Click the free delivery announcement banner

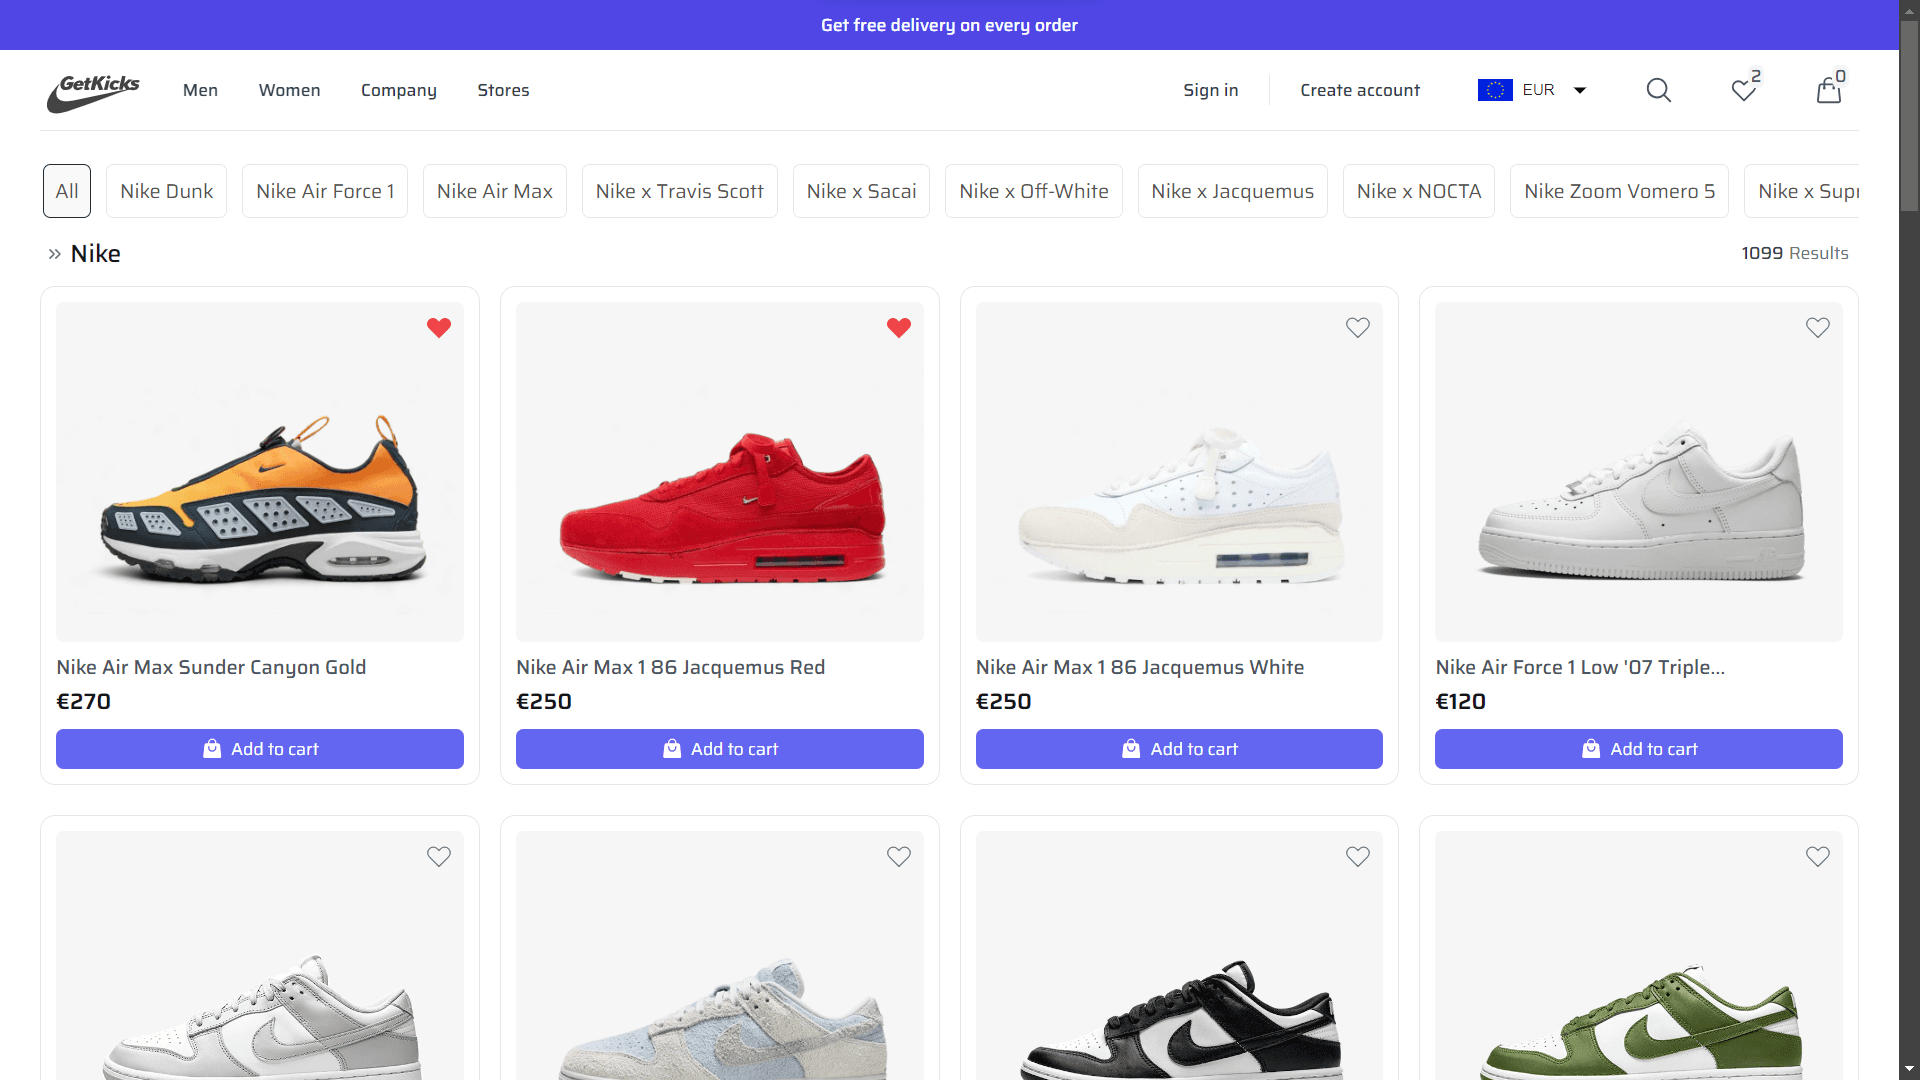coord(949,25)
